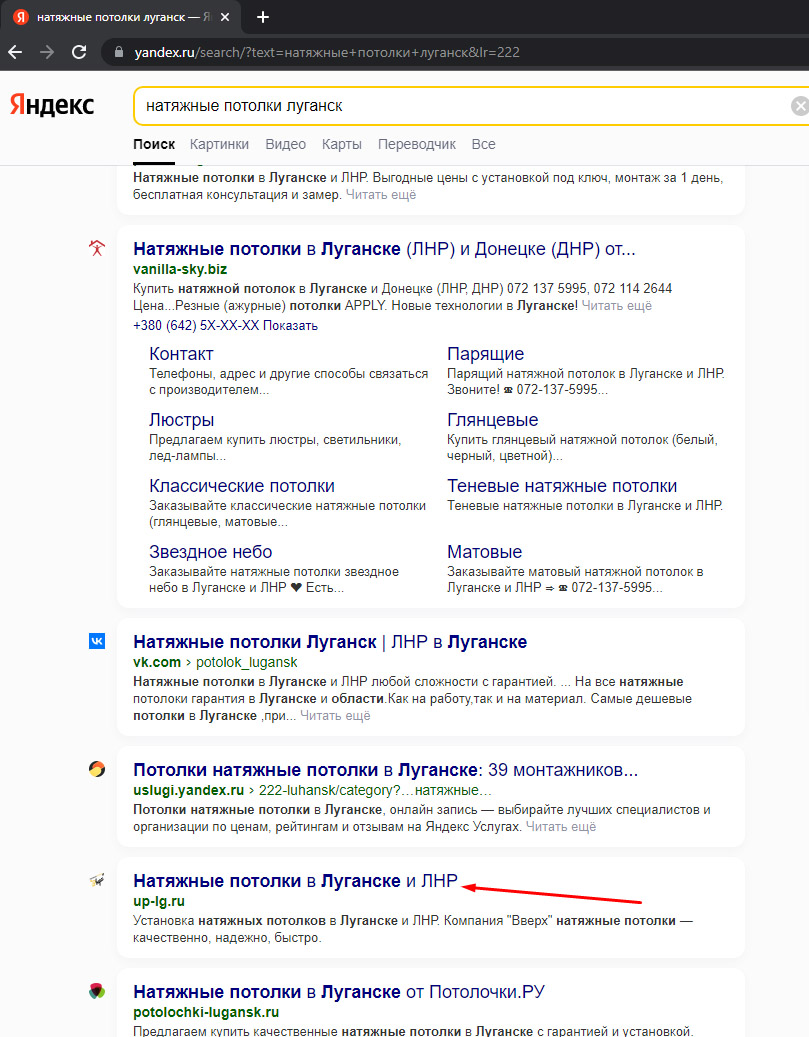The height and width of the screenshot is (1037, 809).
Task: Click the Yandex Uslugi favicon
Action: point(97,769)
